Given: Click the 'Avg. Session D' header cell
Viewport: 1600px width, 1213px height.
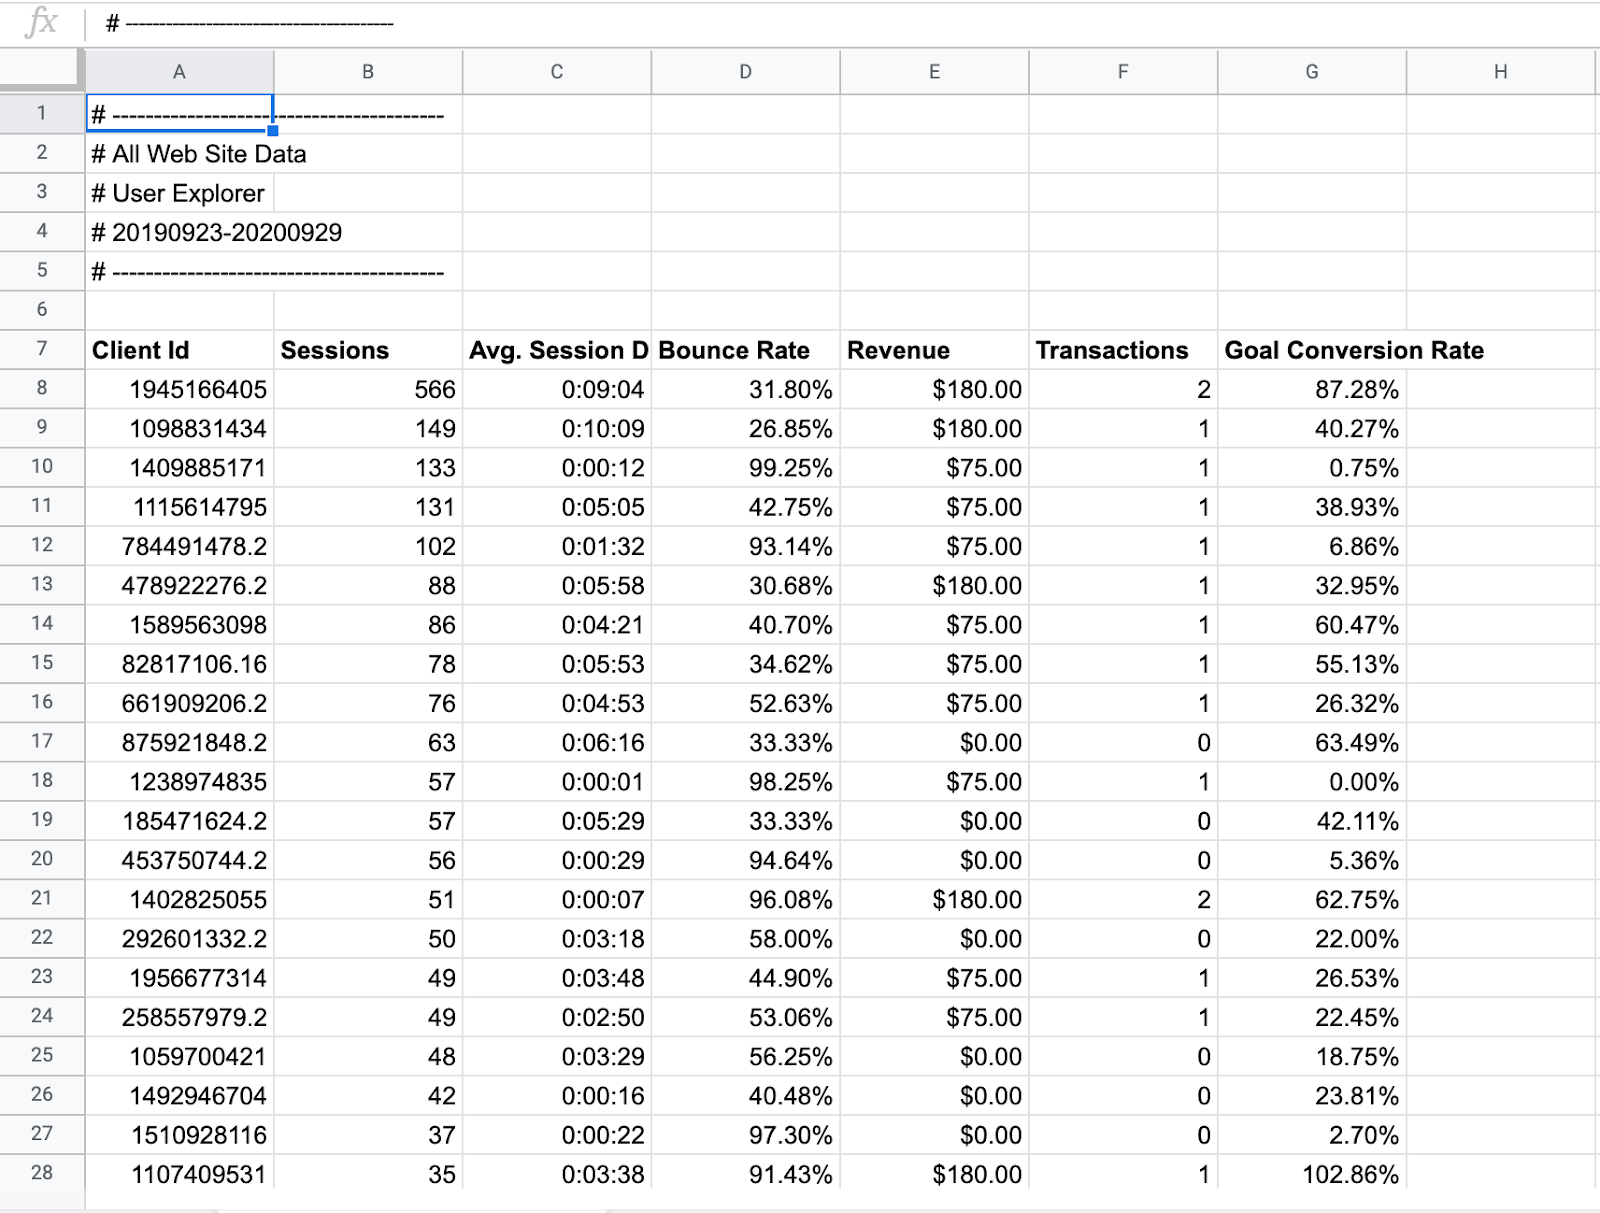Looking at the screenshot, I should pos(557,350).
